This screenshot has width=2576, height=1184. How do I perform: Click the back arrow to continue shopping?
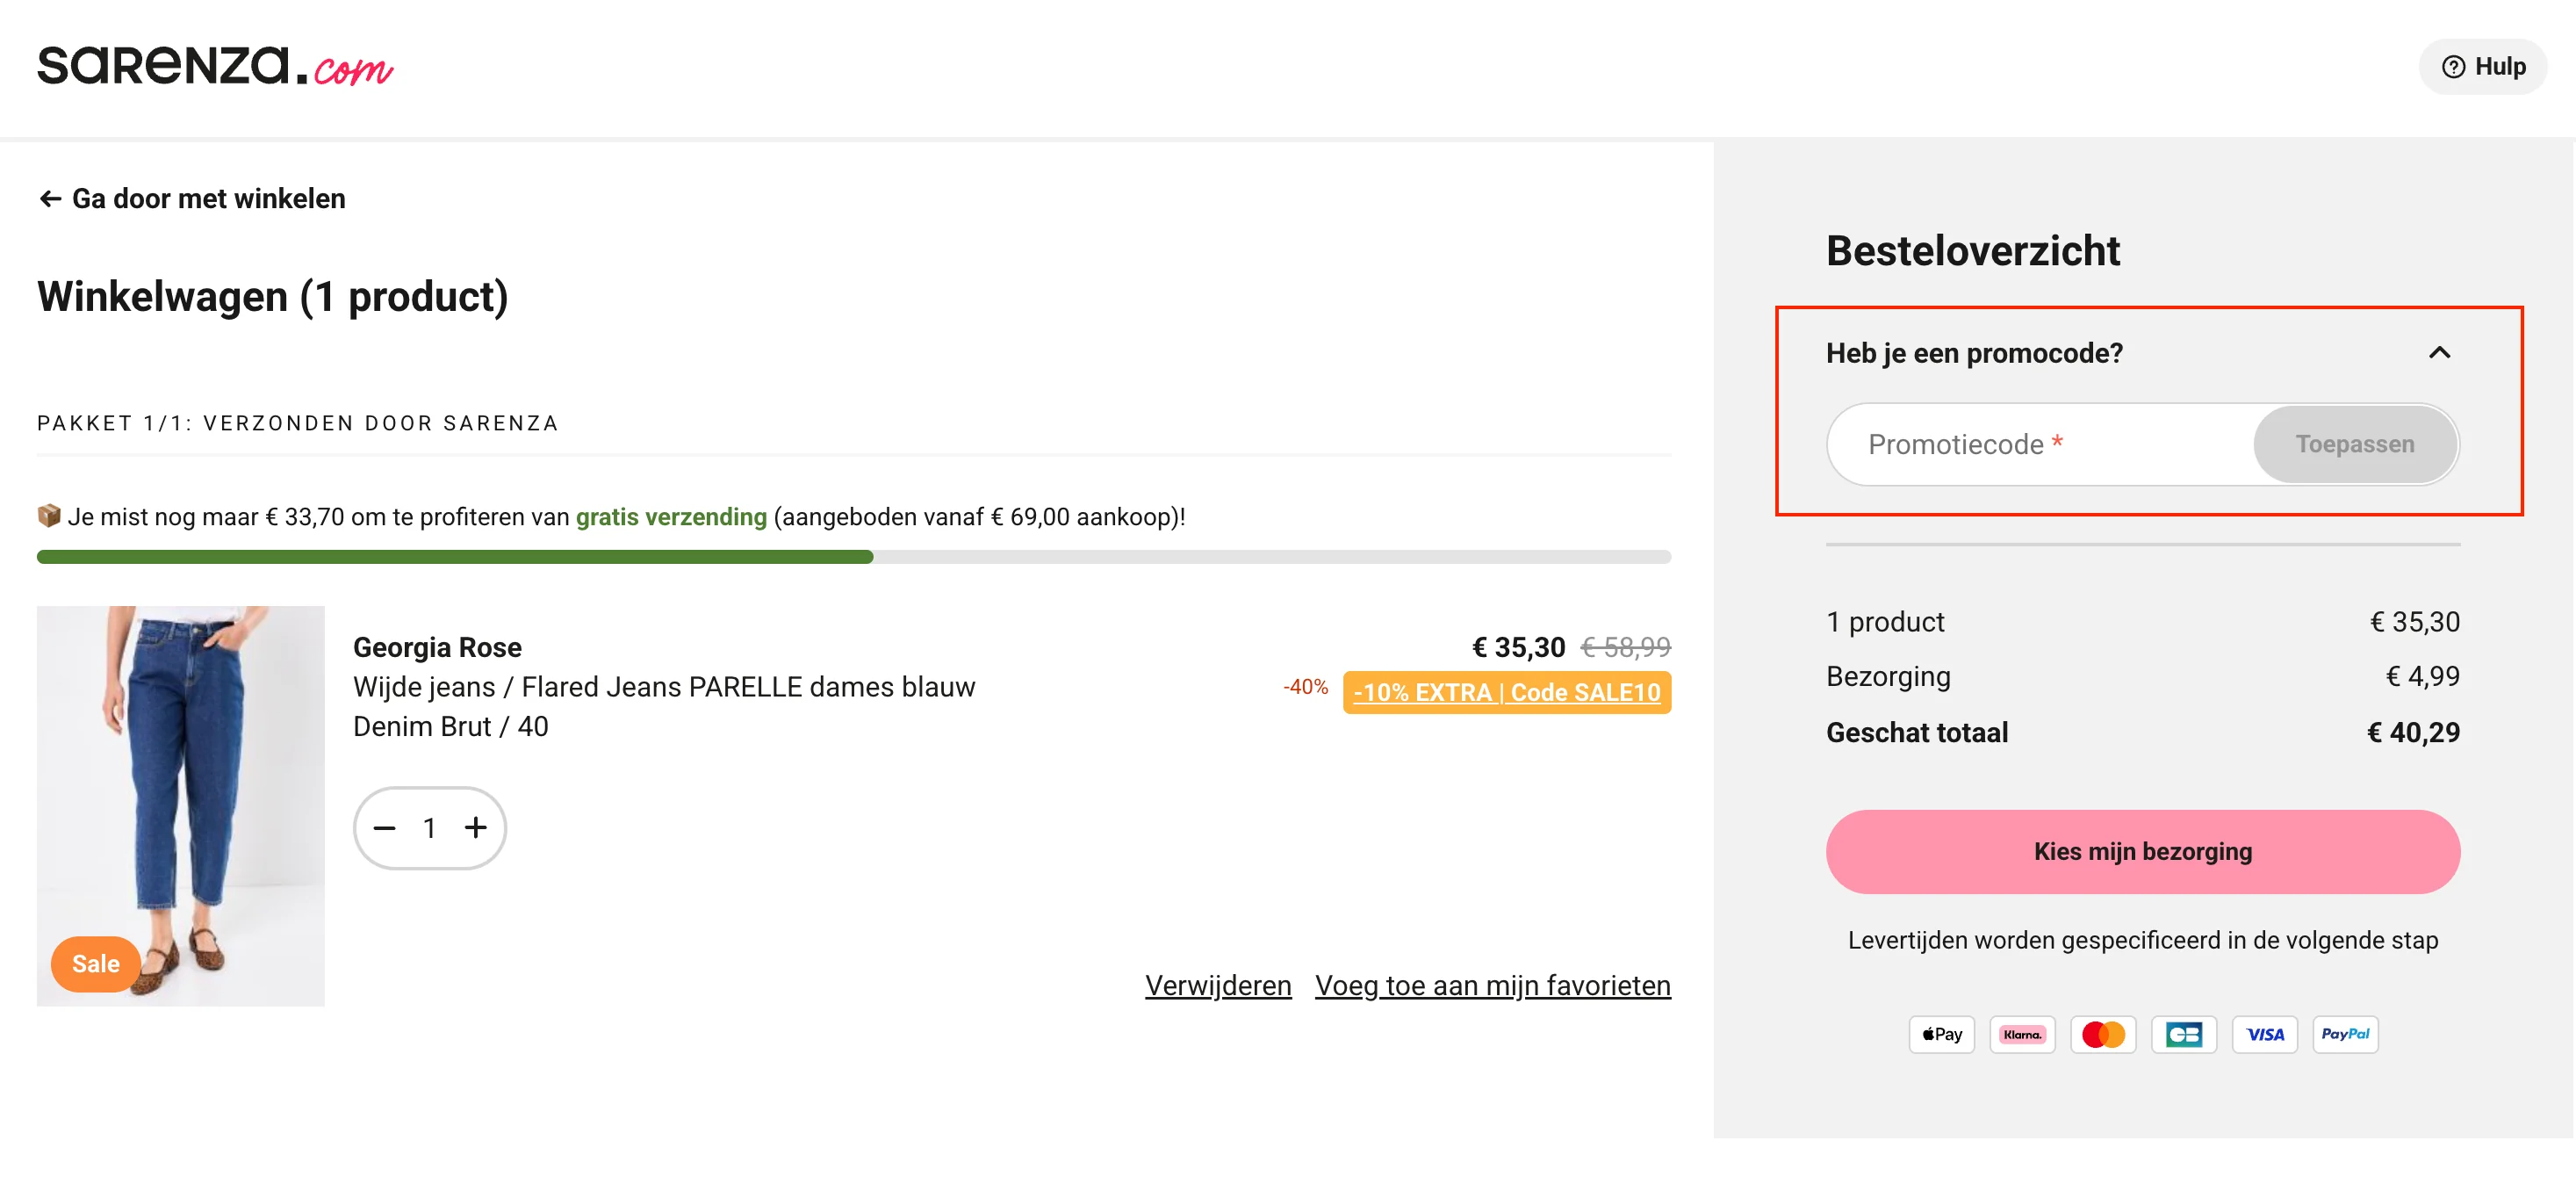tap(50, 199)
